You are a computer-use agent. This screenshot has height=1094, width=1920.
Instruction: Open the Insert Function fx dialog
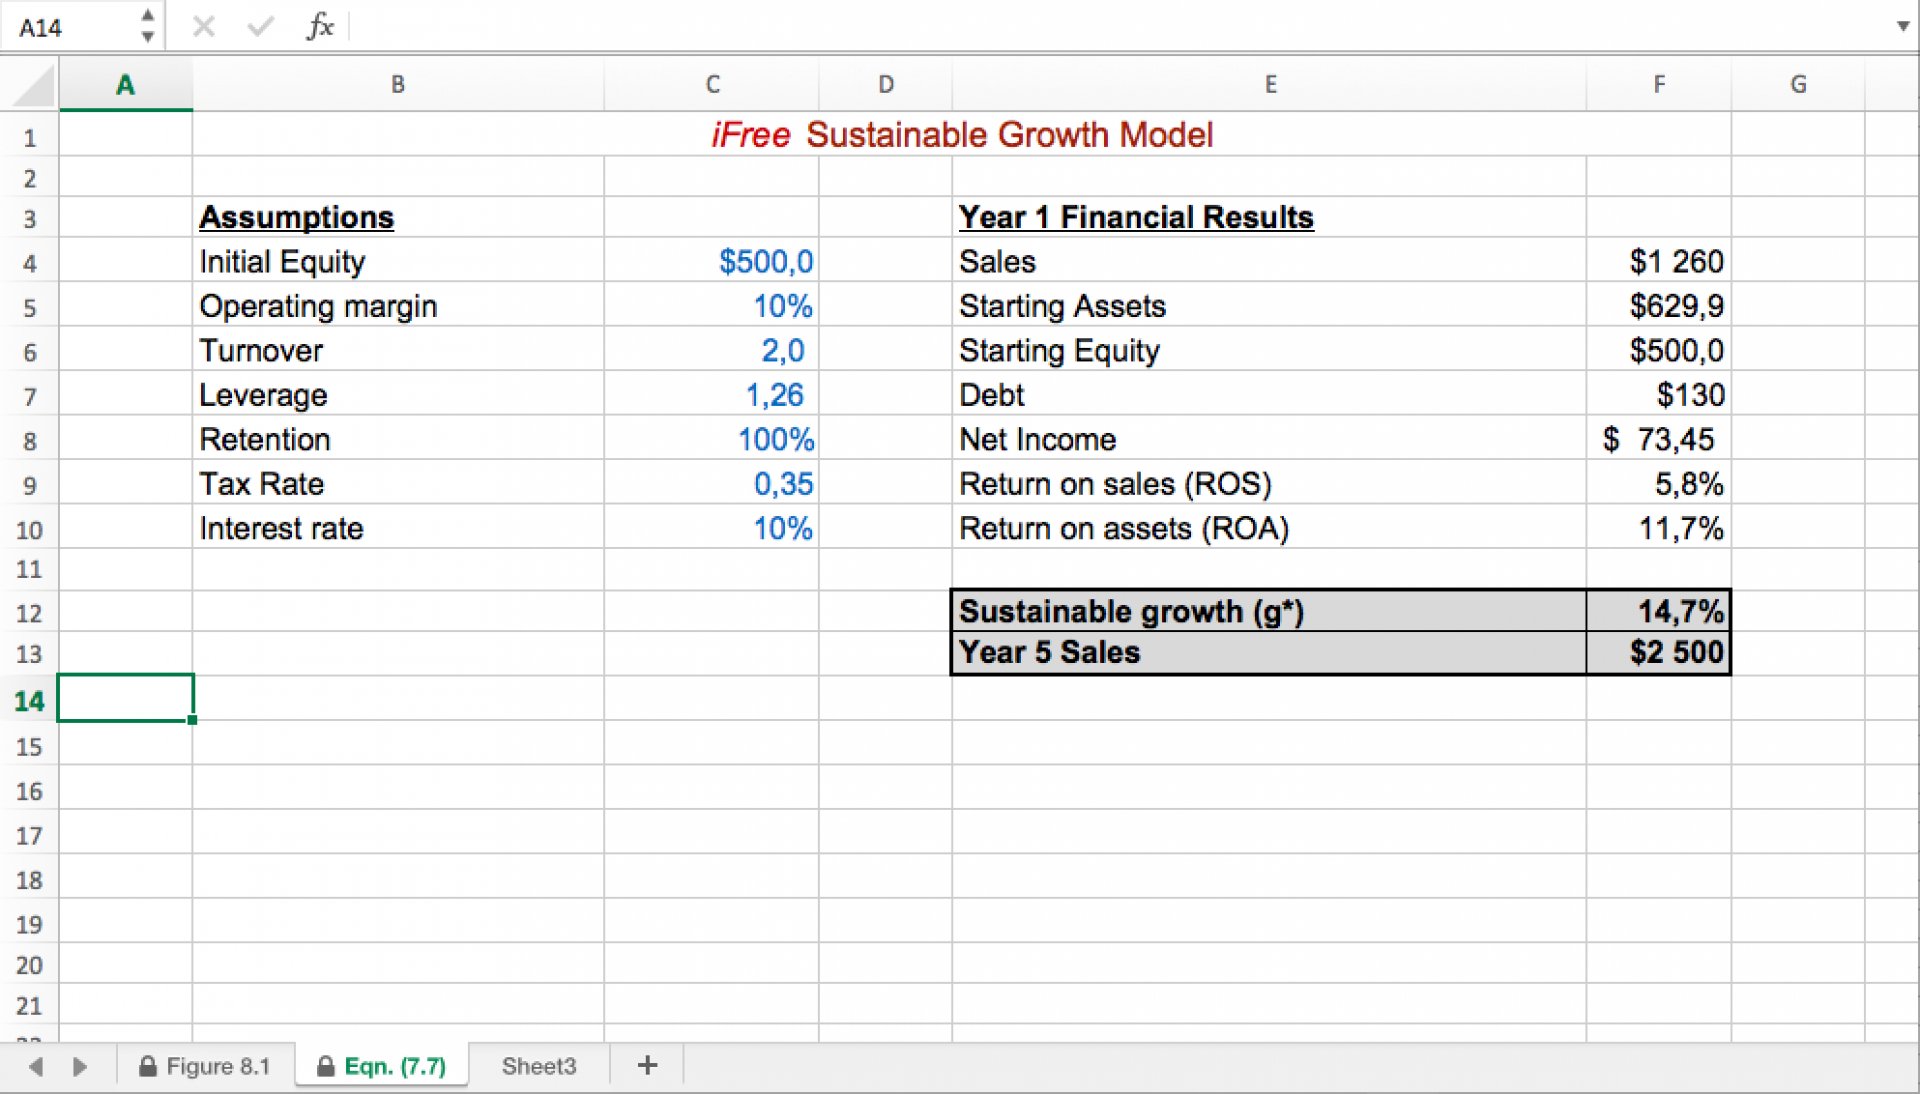click(x=320, y=26)
